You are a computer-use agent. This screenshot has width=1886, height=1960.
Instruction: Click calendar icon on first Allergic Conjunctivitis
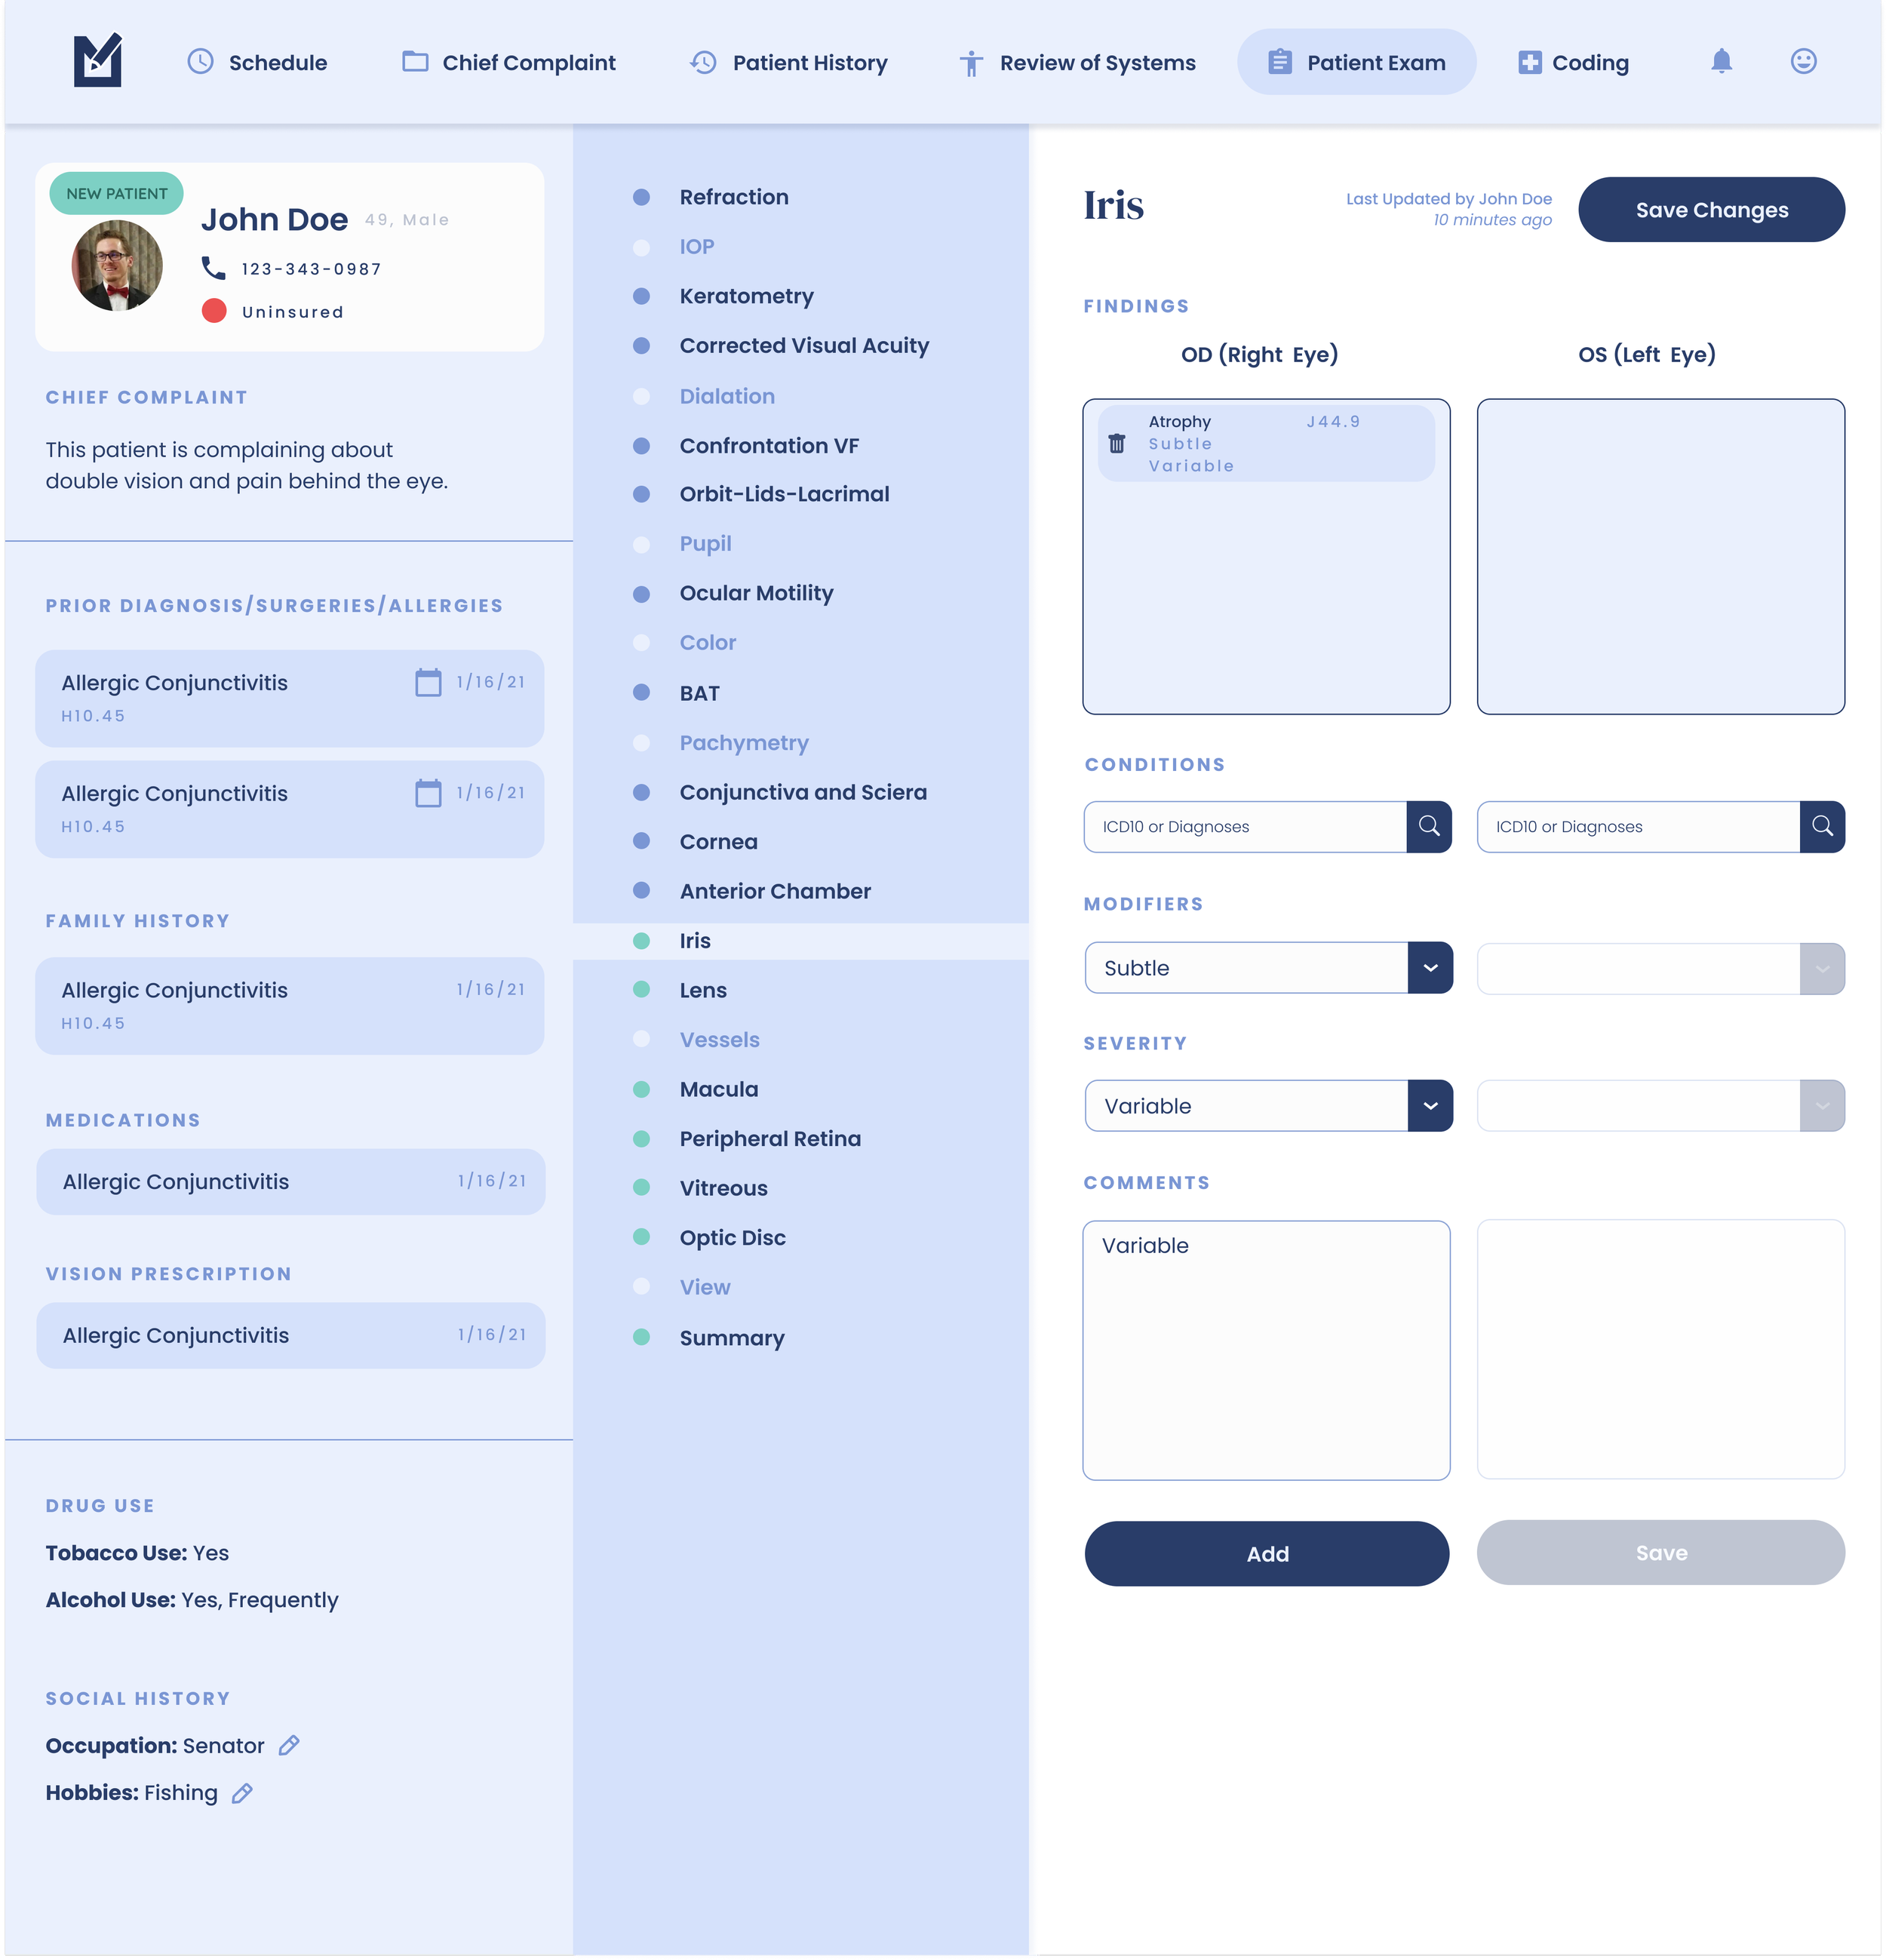(x=428, y=682)
